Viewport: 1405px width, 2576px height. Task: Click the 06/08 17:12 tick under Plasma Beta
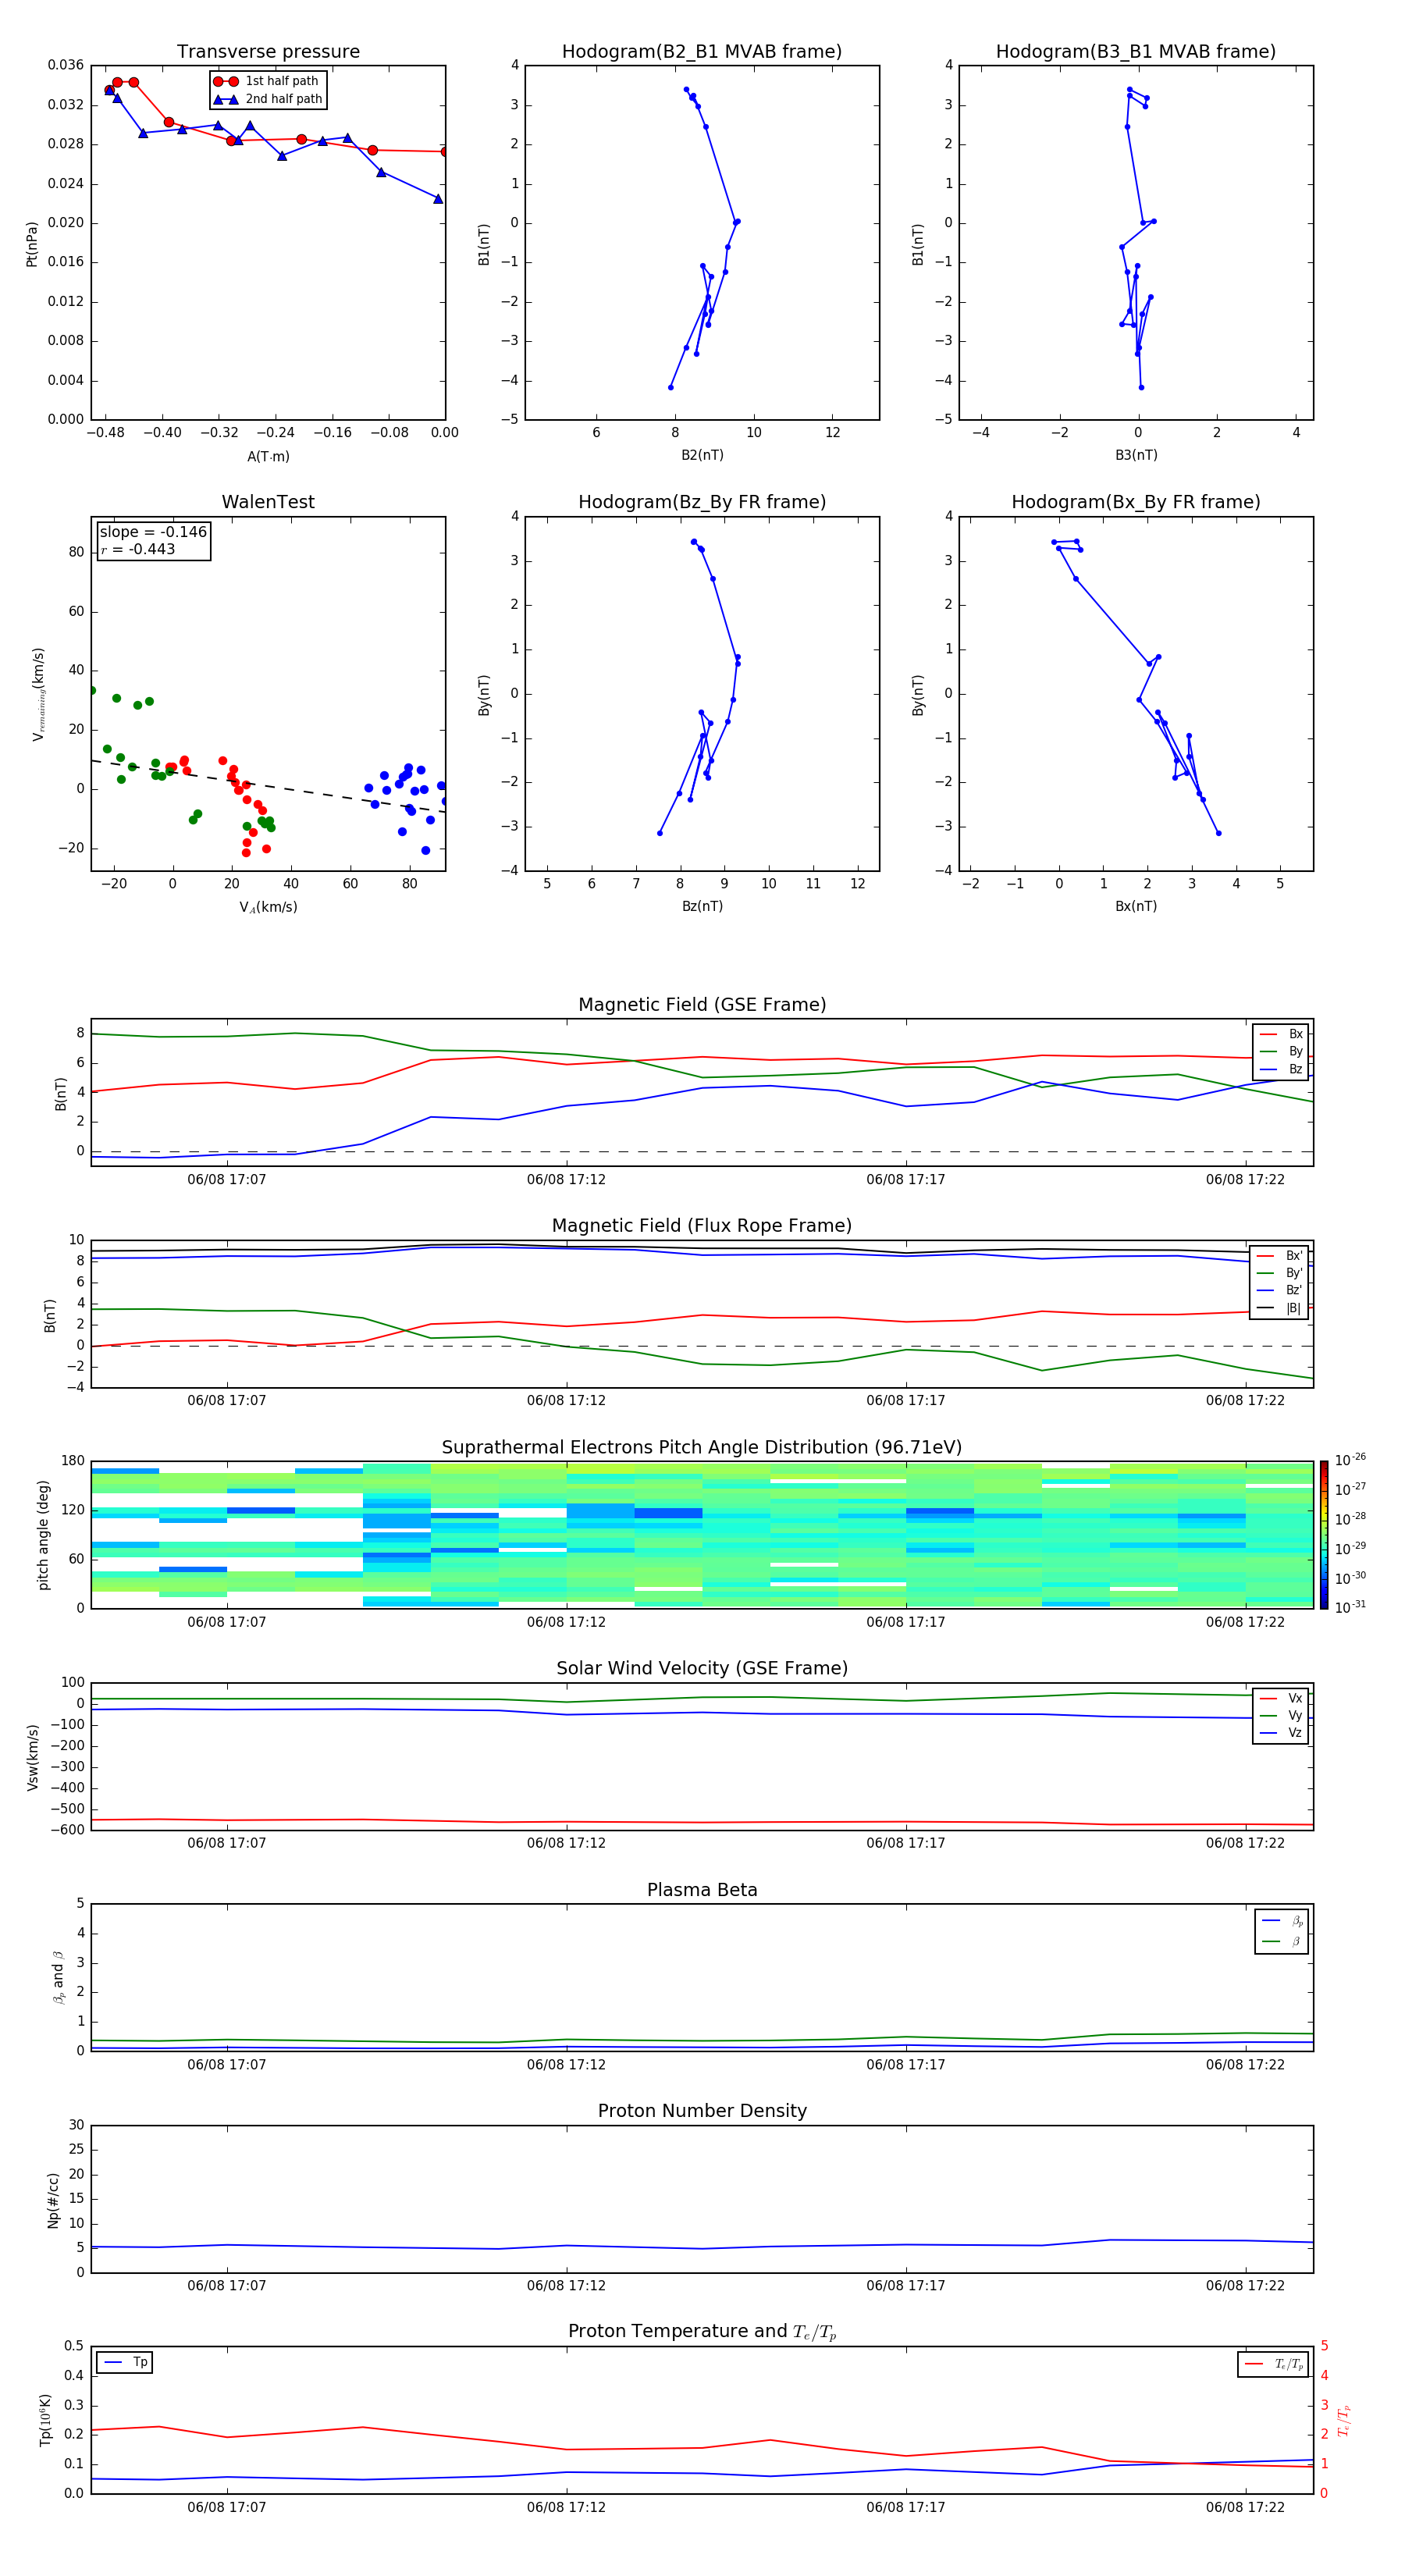566,2064
